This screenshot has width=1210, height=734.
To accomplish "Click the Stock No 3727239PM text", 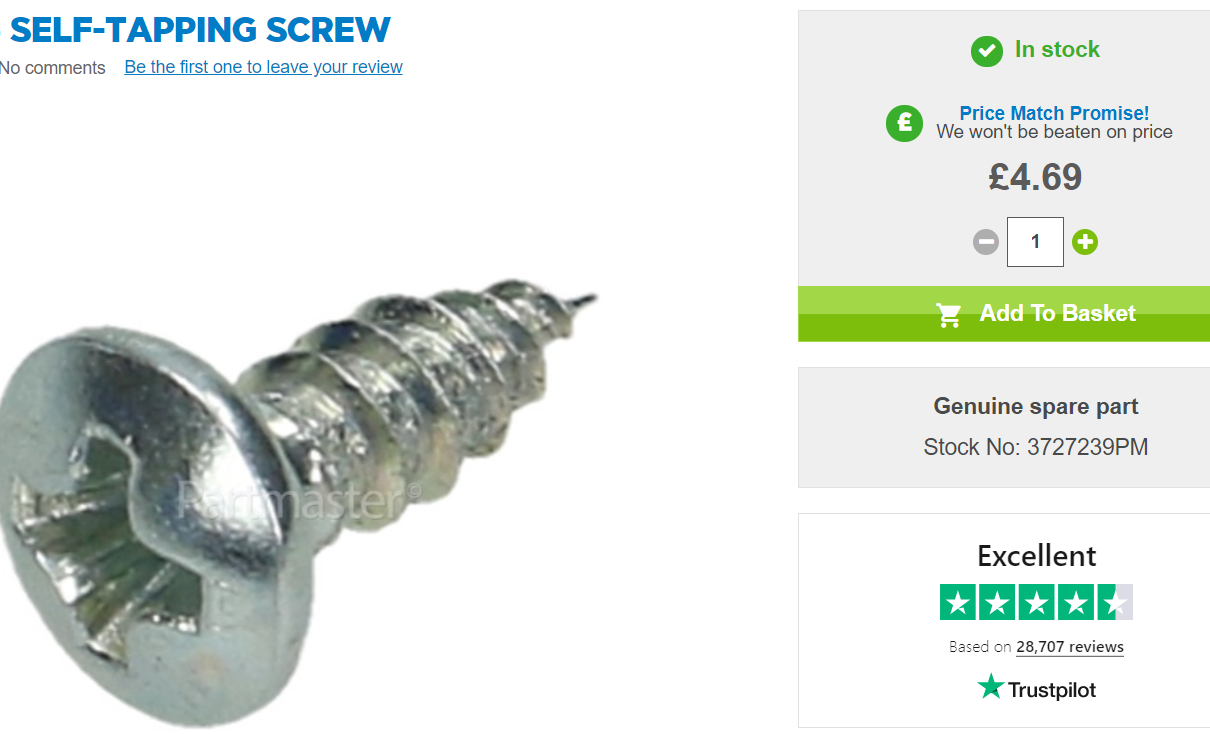I will click(1036, 447).
